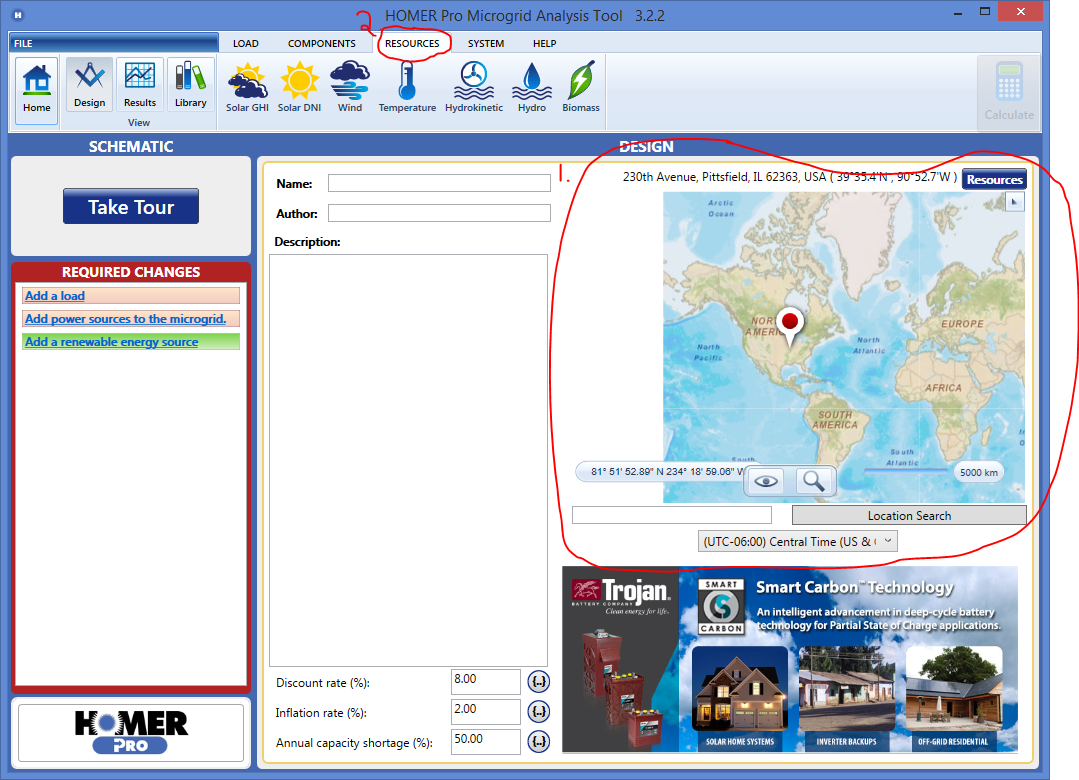Click the map magnifier zoom button
This screenshot has width=1079, height=780.
tap(815, 482)
